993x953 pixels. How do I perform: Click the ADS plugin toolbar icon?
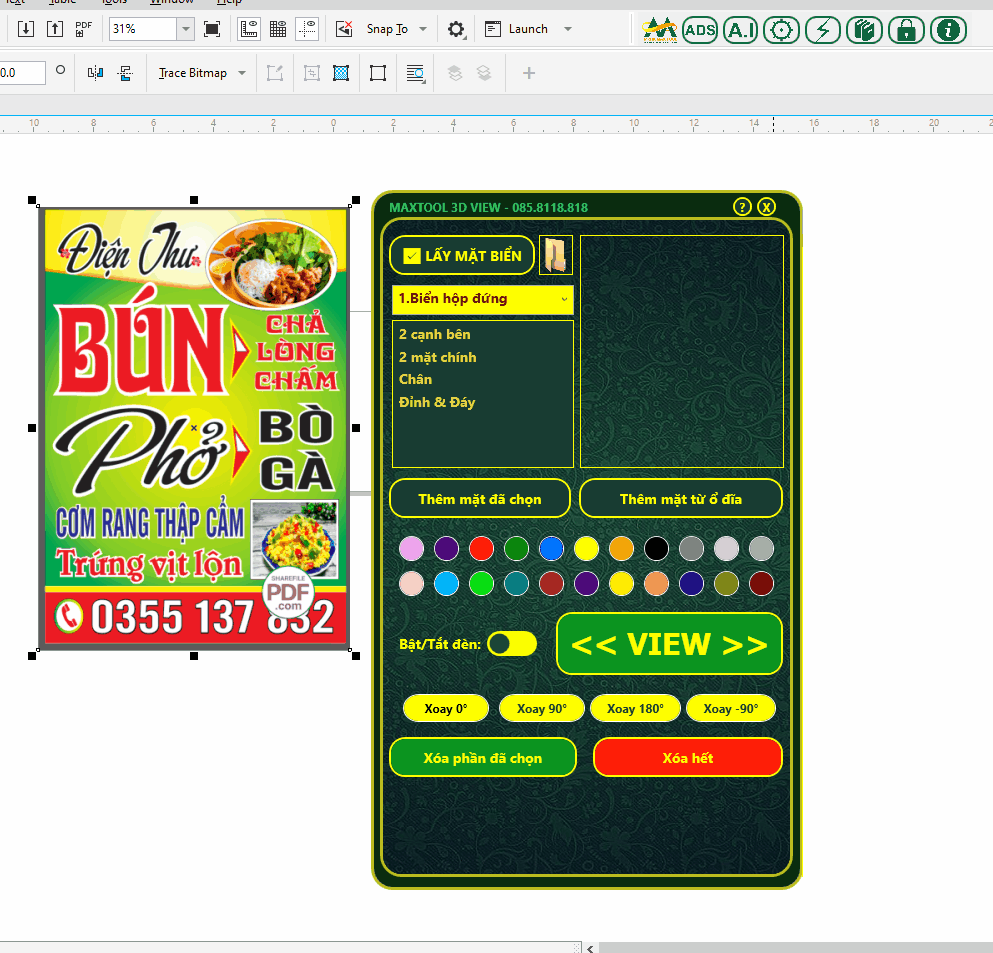pos(700,30)
